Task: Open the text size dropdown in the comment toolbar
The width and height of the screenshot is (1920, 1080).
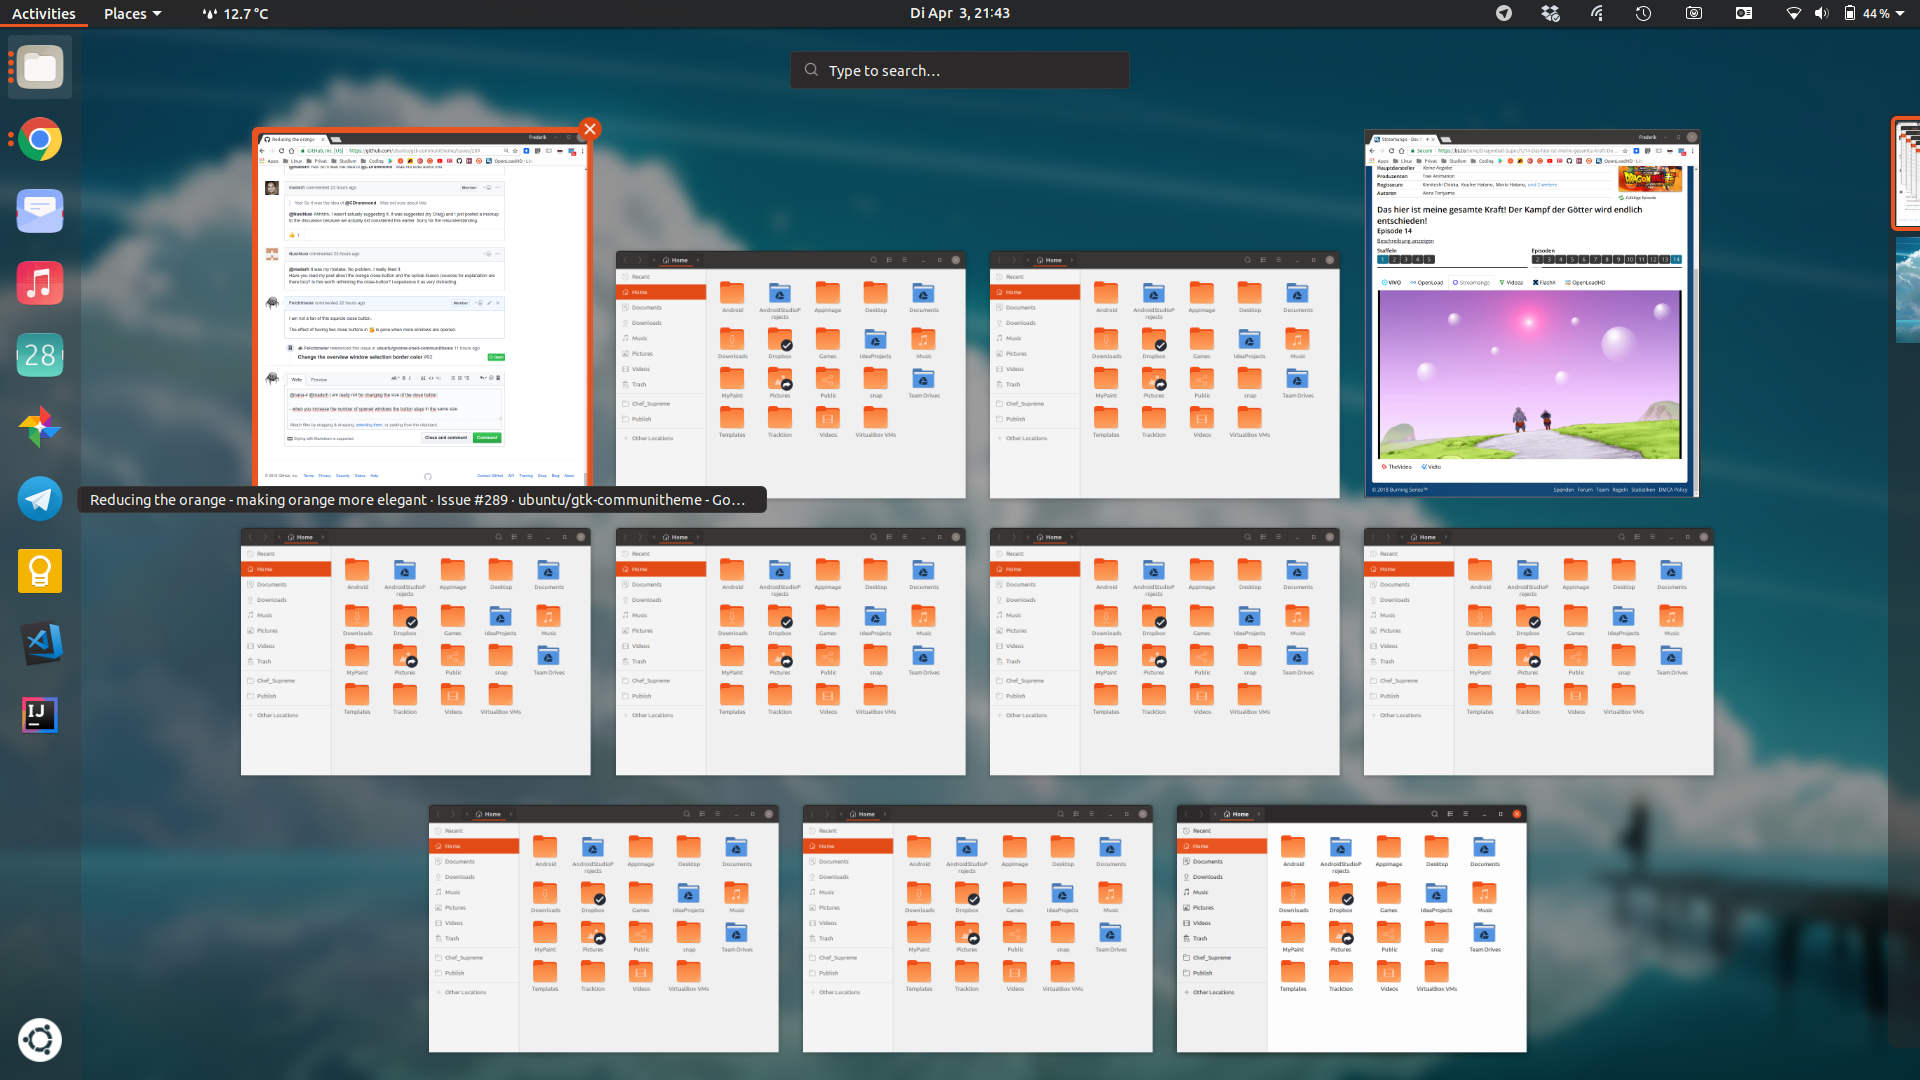Action: pyautogui.click(x=394, y=378)
